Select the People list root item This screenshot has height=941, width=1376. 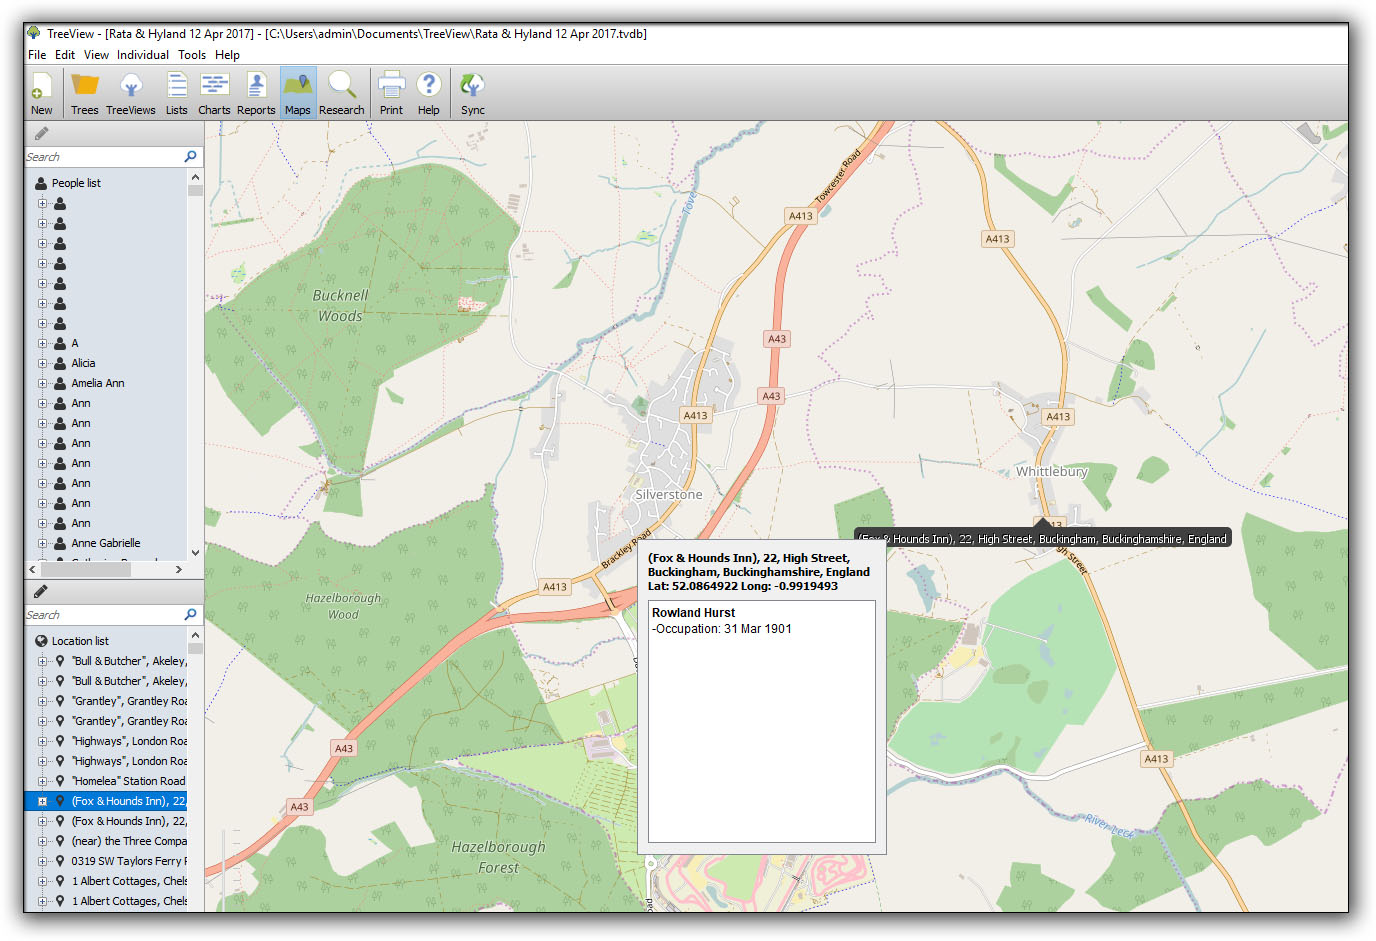(76, 183)
